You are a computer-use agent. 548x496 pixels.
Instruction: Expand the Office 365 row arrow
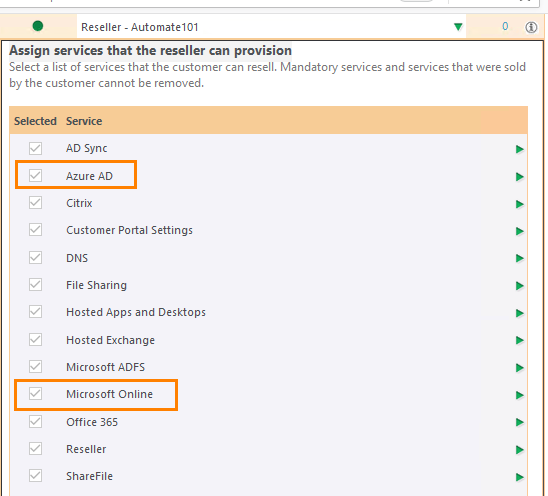pyautogui.click(x=520, y=423)
